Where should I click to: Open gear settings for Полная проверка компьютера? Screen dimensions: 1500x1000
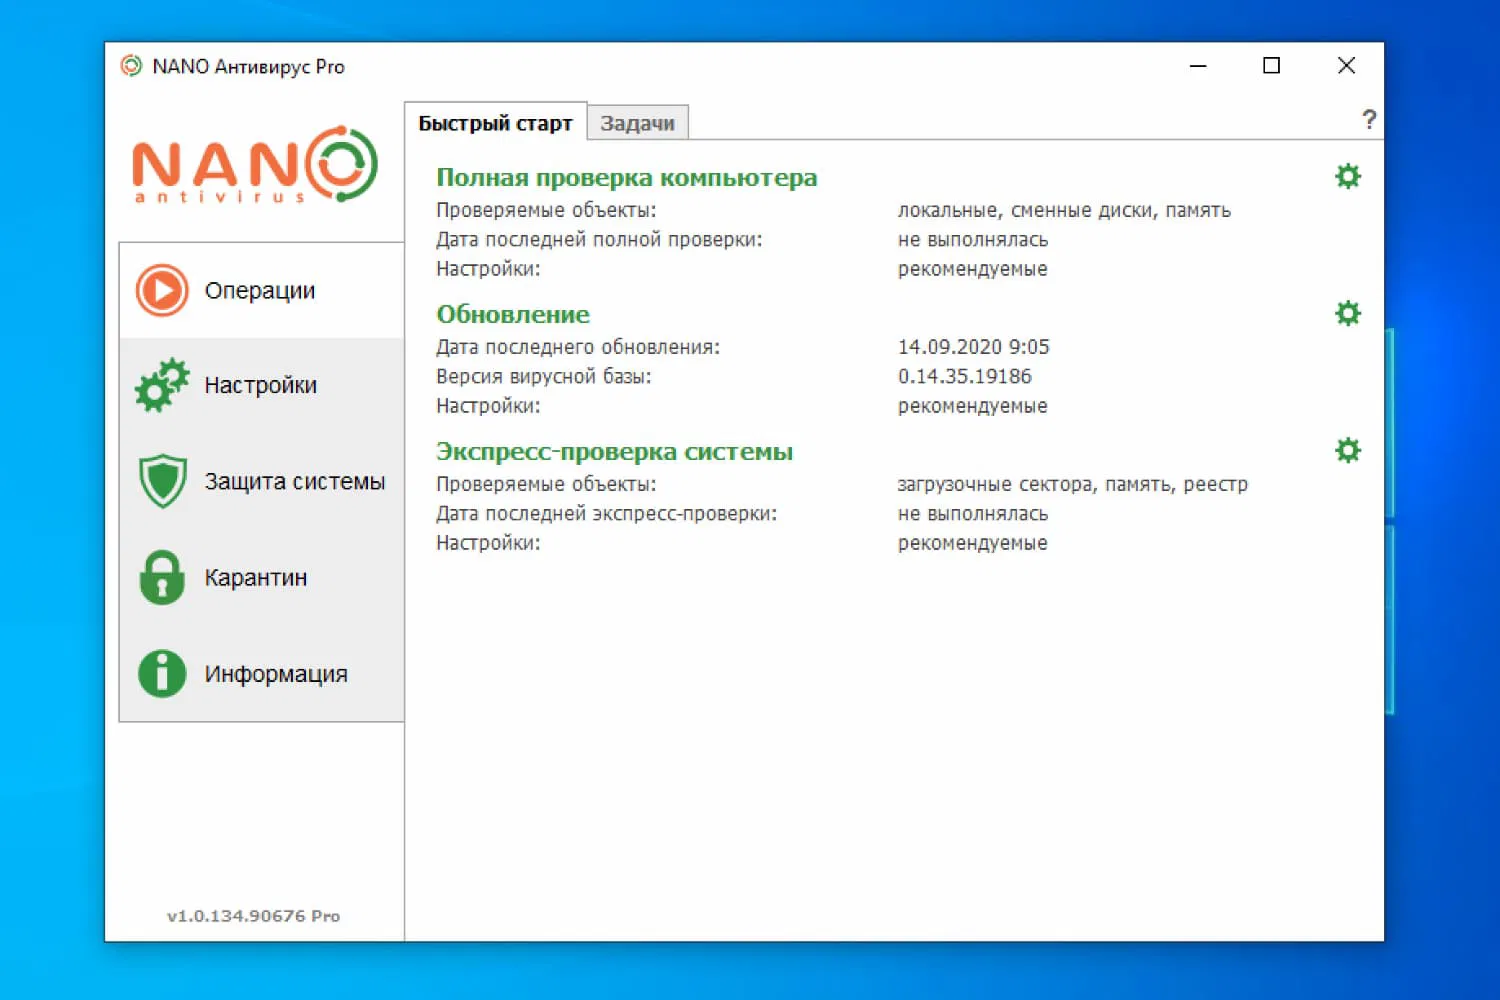(x=1347, y=176)
